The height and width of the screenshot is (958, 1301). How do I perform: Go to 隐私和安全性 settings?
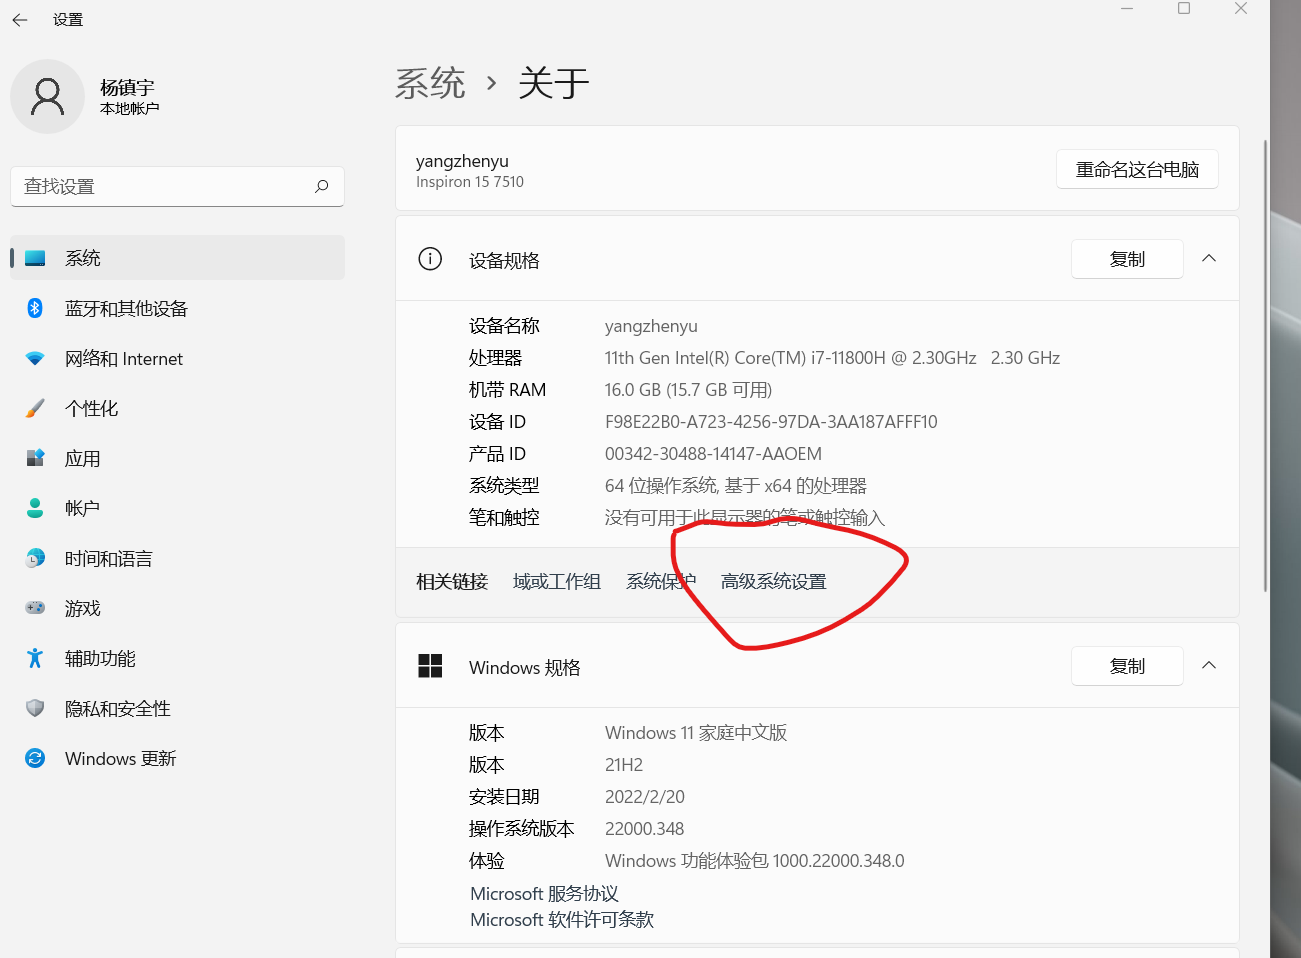pyautogui.click(x=177, y=708)
